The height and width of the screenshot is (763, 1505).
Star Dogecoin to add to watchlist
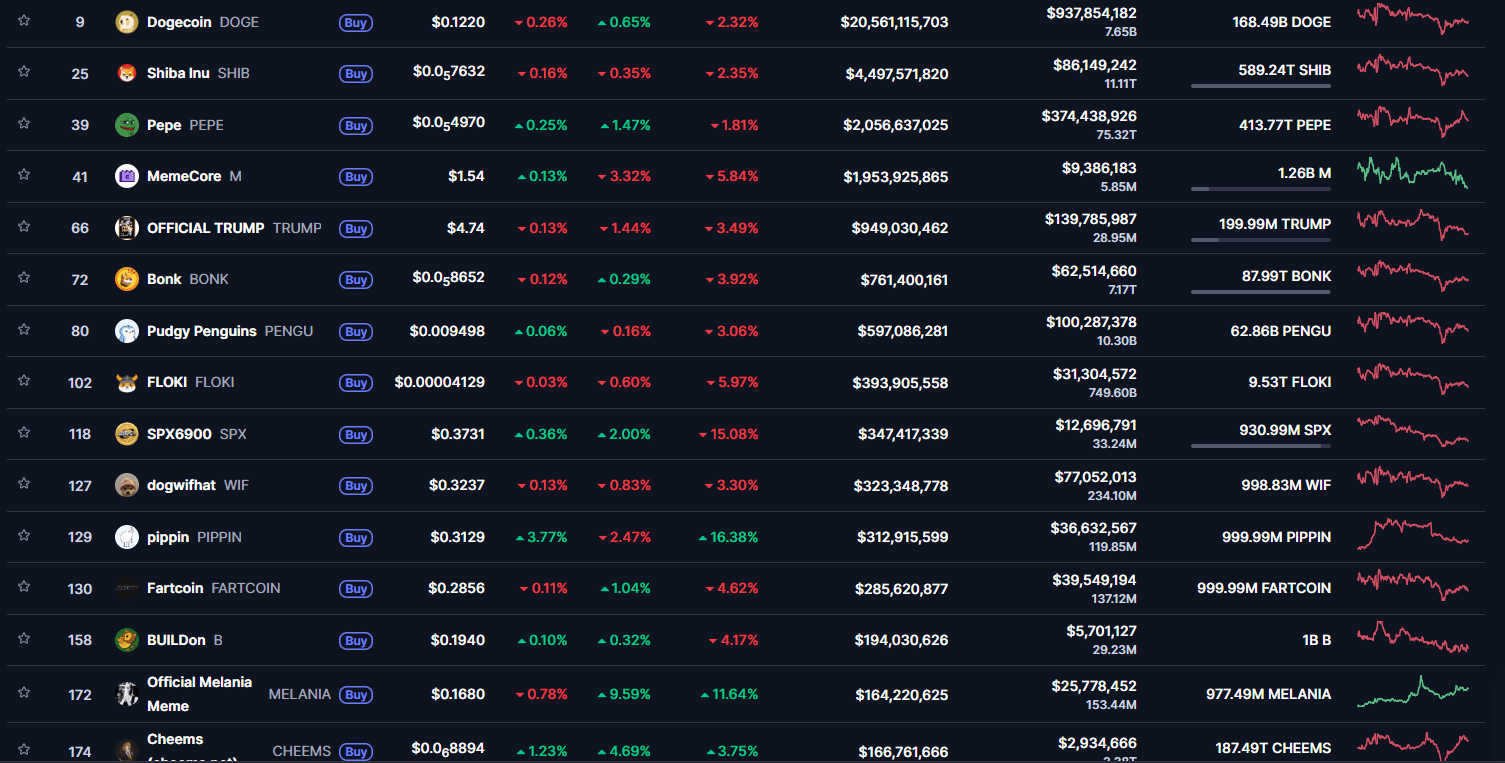tap(24, 20)
